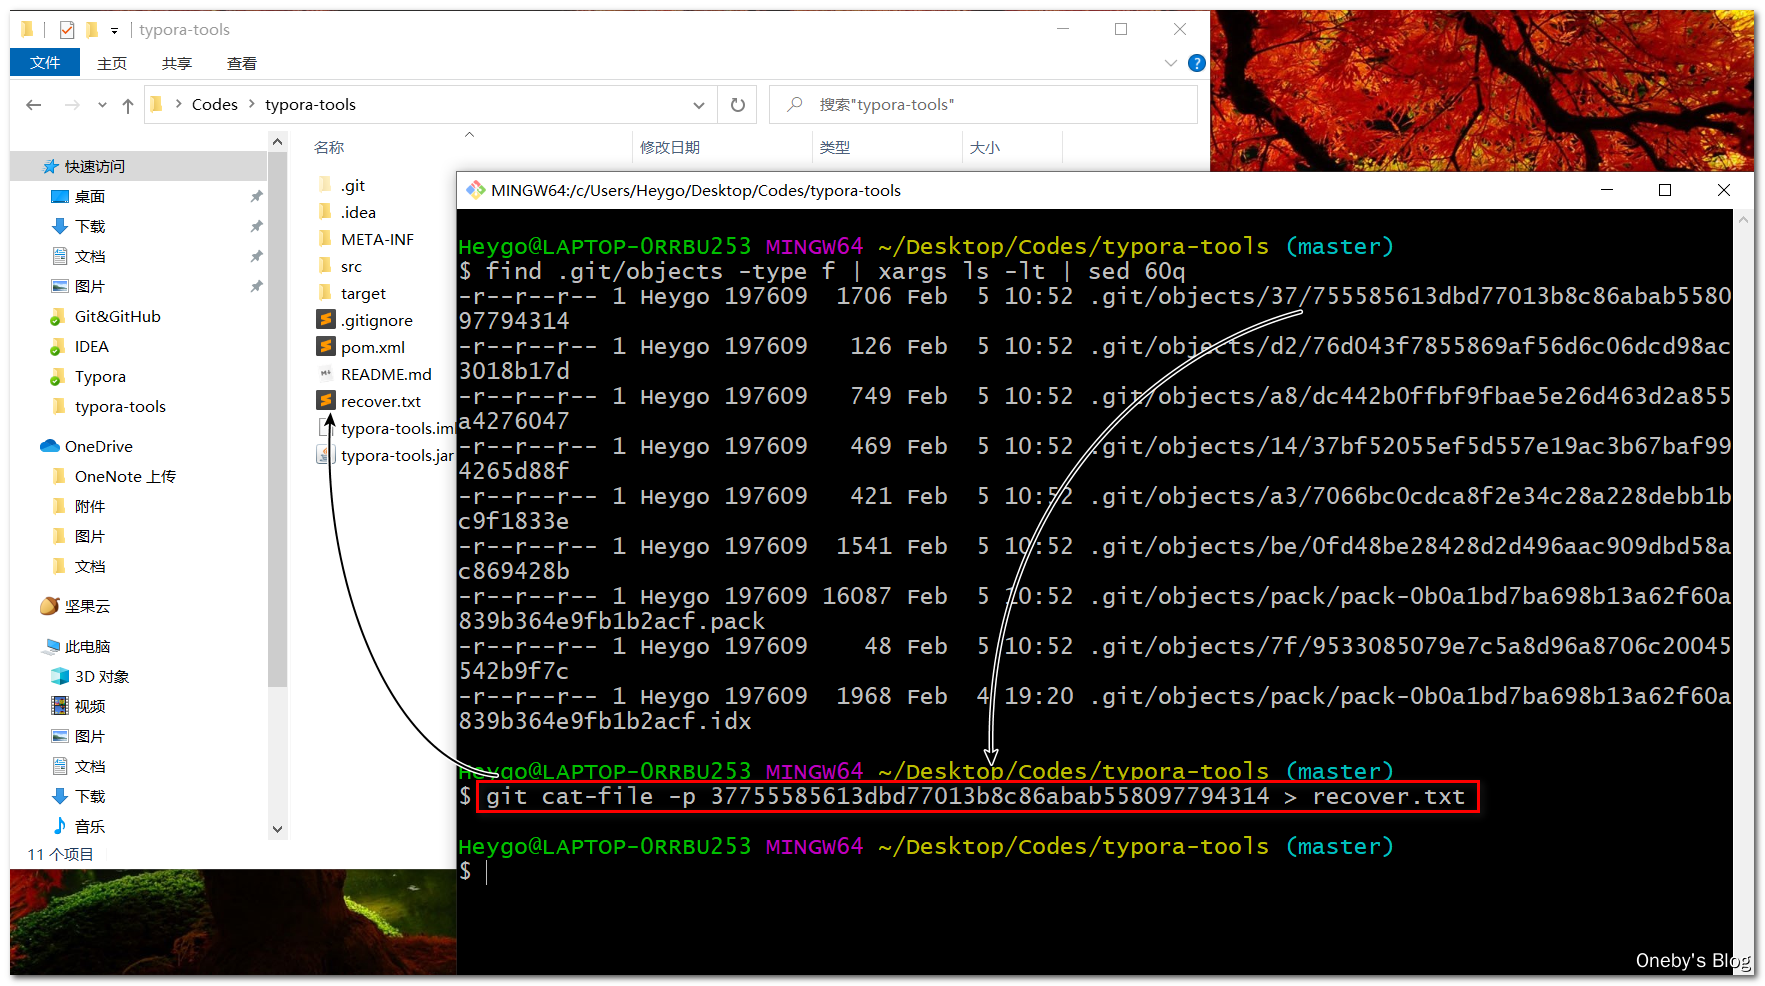This screenshot has height=986, width=1765.
Task: Switch to the 主页 ribbon tab
Action: [111, 63]
